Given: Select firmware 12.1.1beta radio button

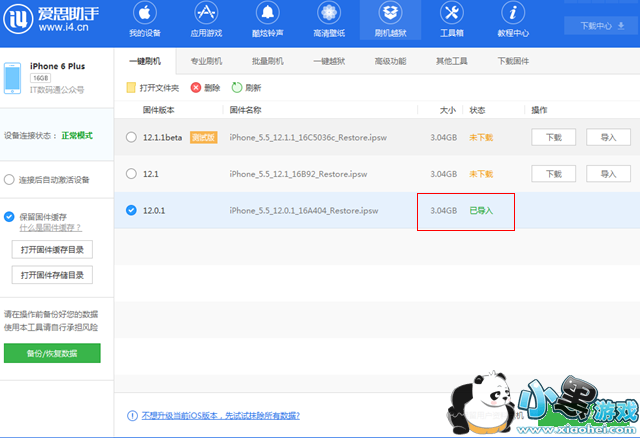Looking at the screenshot, I should click(x=132, y=137).
